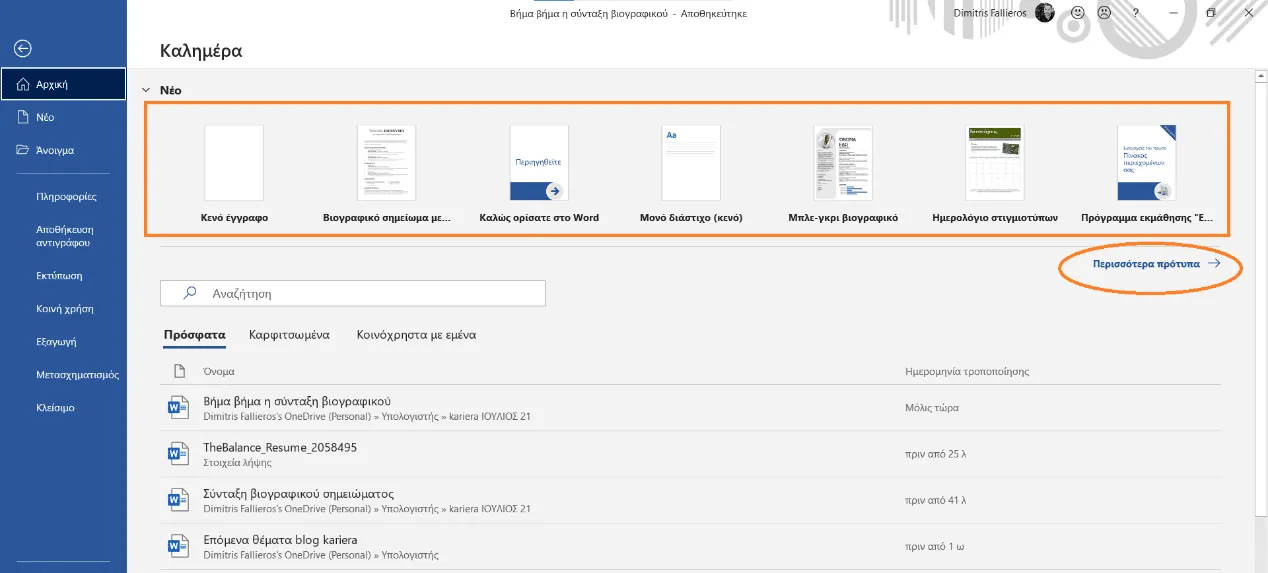
Task: Choose Μονό διάστιχο (κενό) template
Action: click(691, 172)
